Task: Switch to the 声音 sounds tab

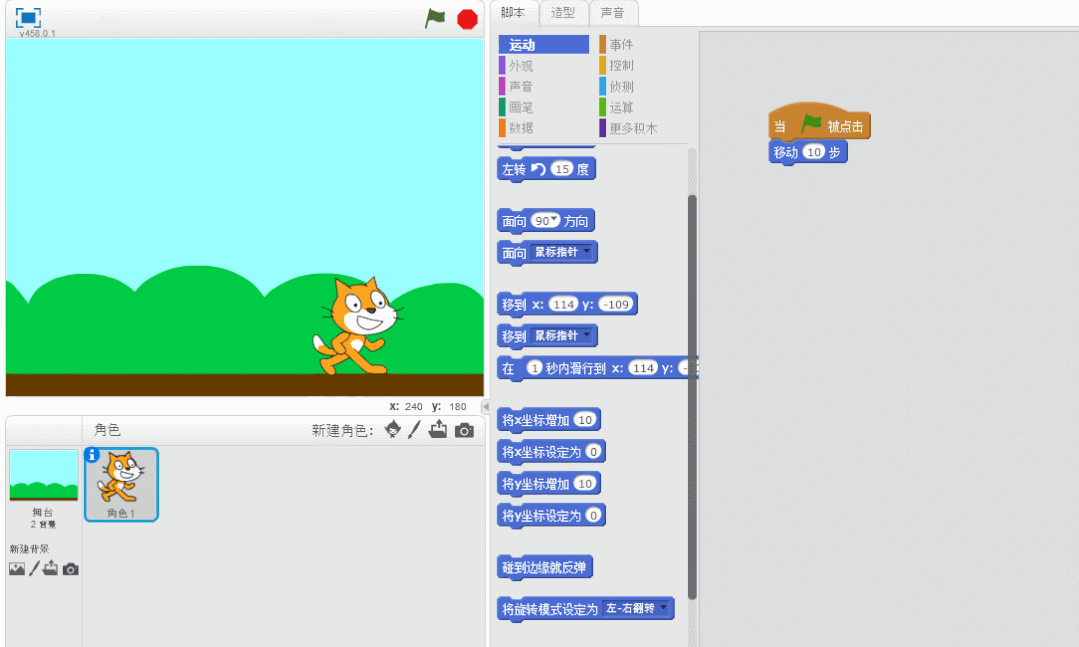Action: (612, 12)
